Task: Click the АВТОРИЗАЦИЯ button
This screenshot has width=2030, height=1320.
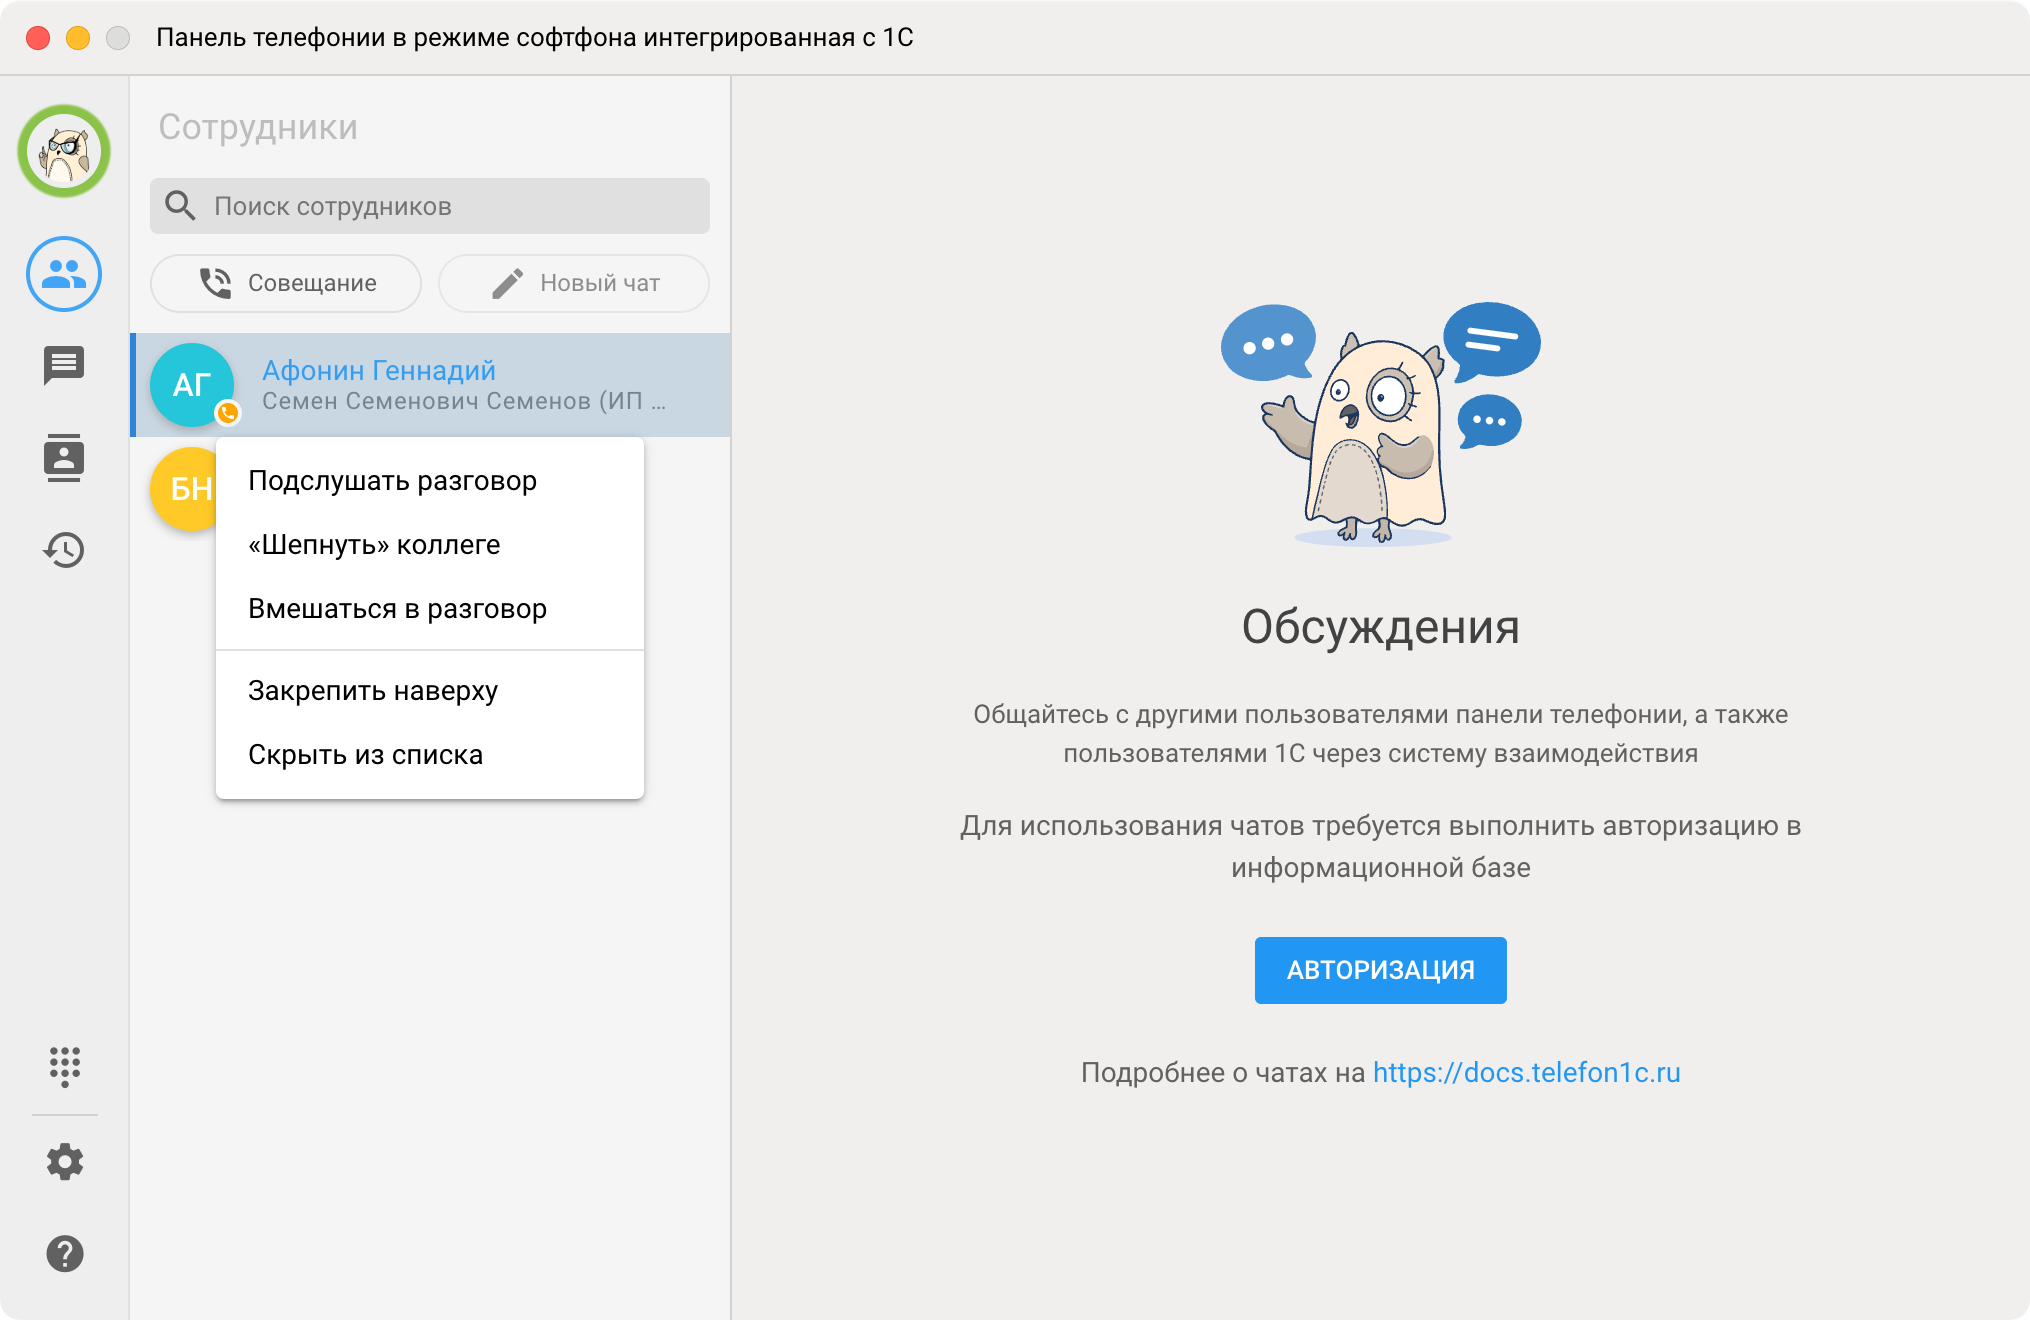Action: (1380, 970)
